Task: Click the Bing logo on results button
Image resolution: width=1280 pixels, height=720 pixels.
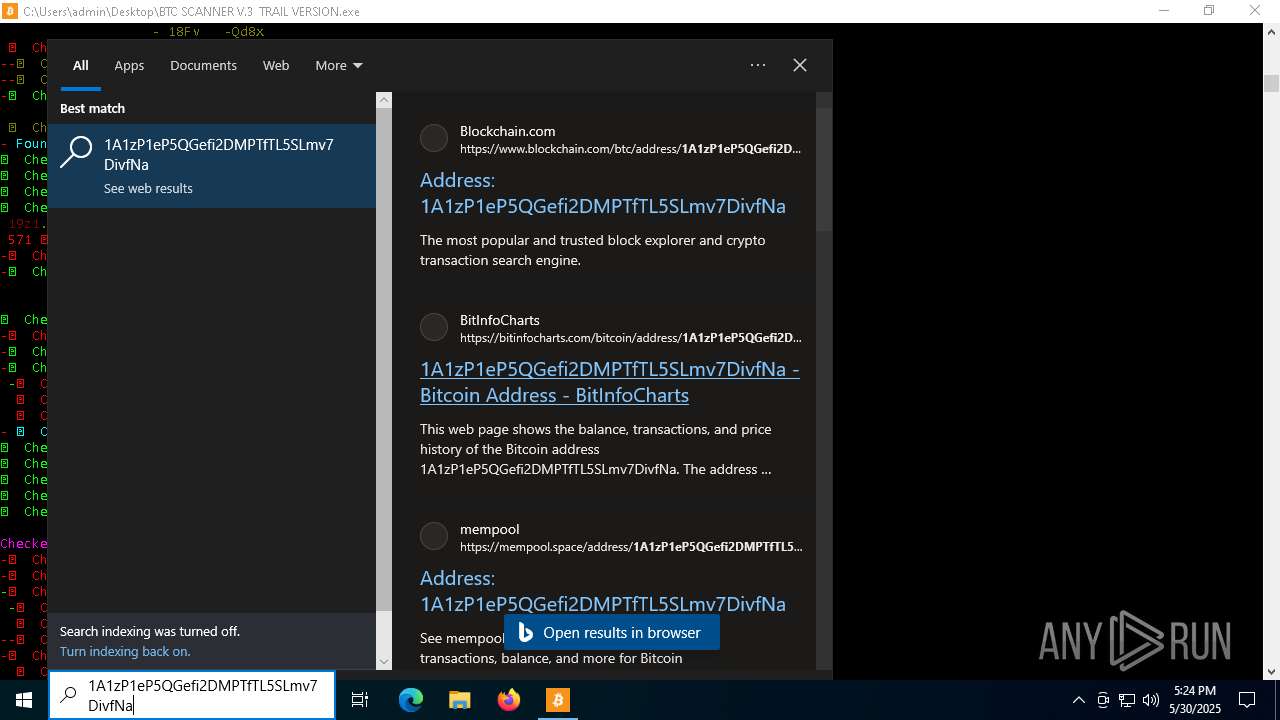Action: [525, 633]
